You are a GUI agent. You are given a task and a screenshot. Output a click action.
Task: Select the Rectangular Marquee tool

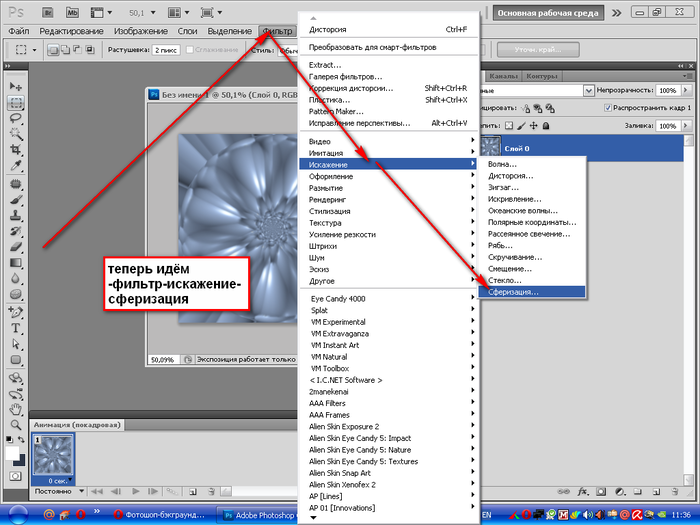(x=16, y=103)
